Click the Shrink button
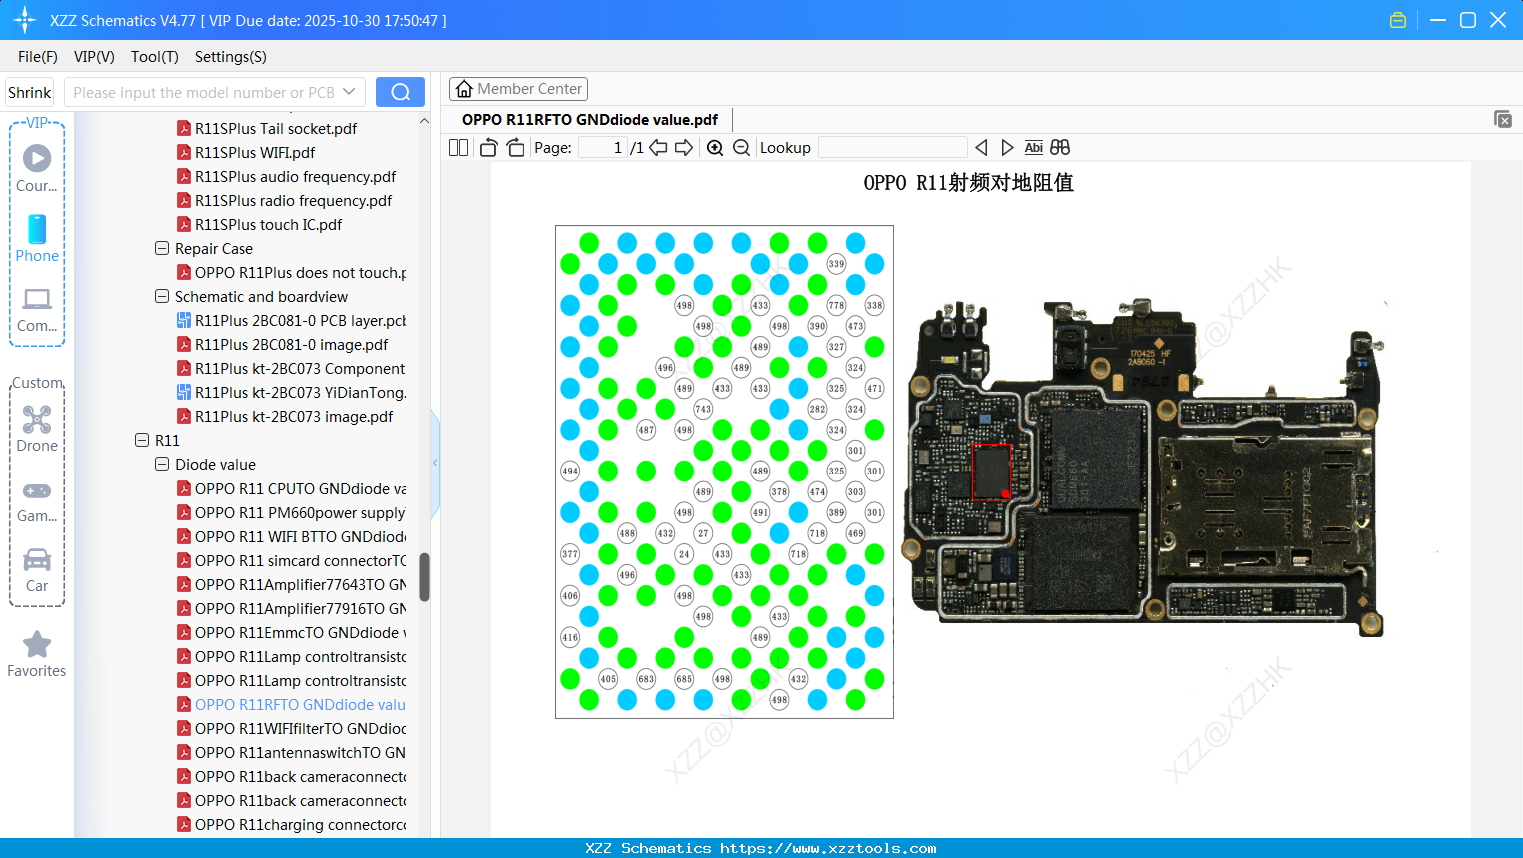The width and height of the screenshot is (1523, 858). [x=29, y=92]
